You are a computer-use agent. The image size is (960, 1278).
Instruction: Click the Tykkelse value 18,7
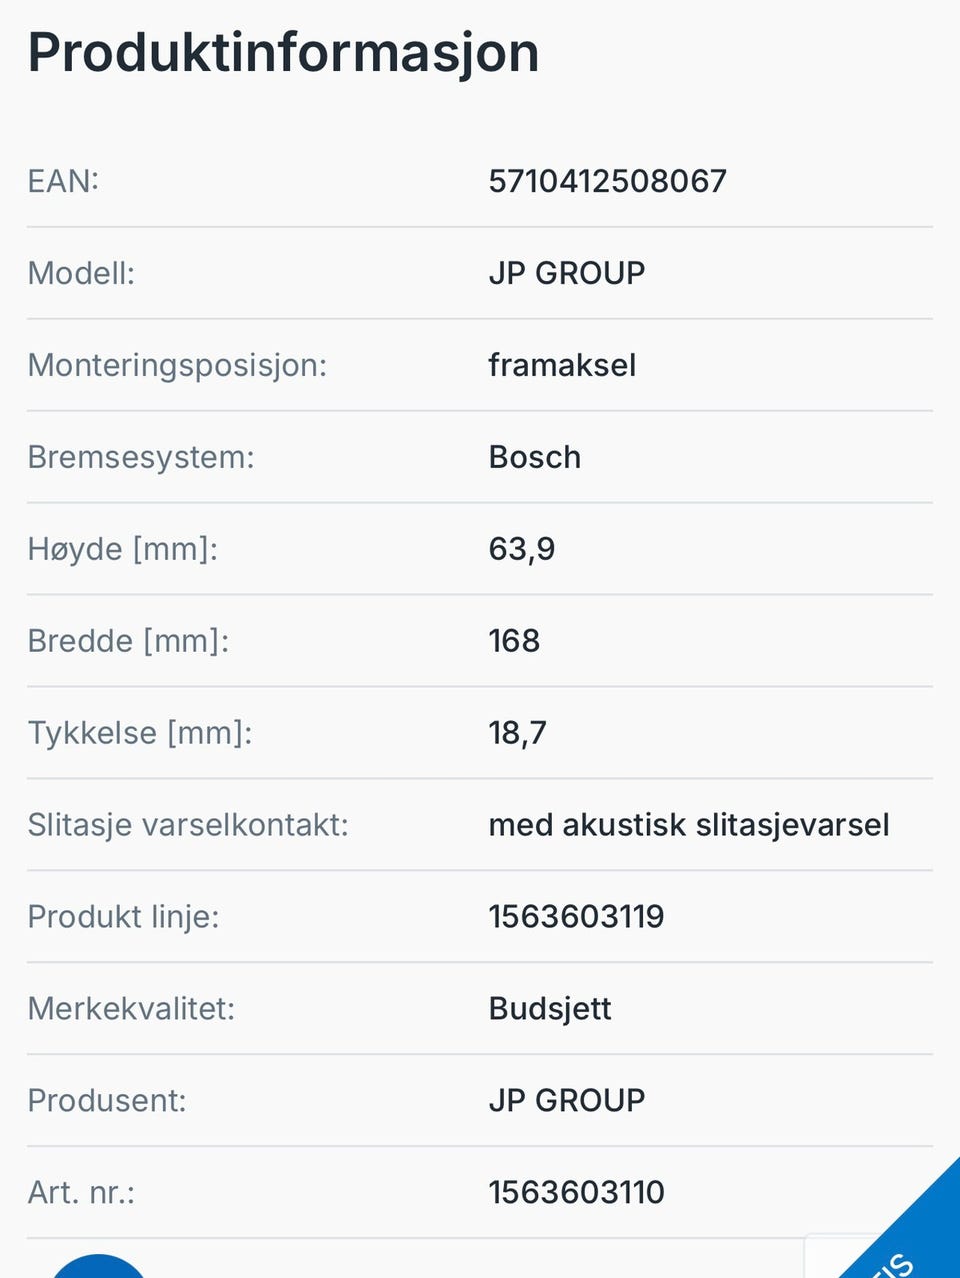click(517, 733)
